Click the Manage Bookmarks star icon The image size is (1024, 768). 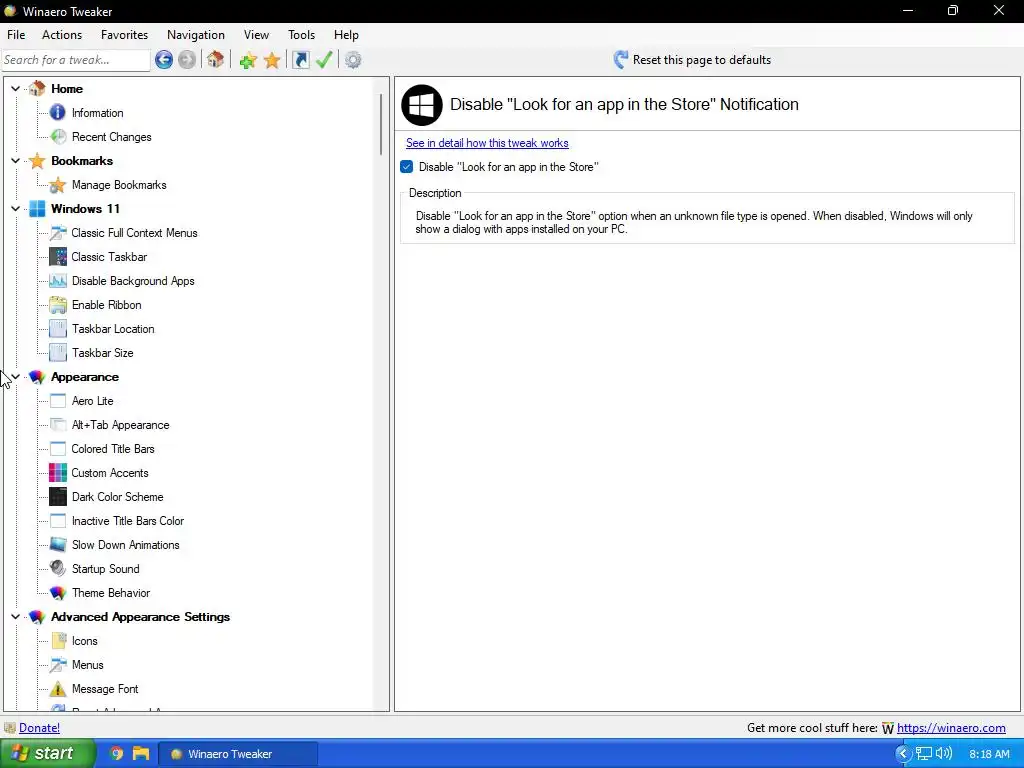[x=57, y=185]
